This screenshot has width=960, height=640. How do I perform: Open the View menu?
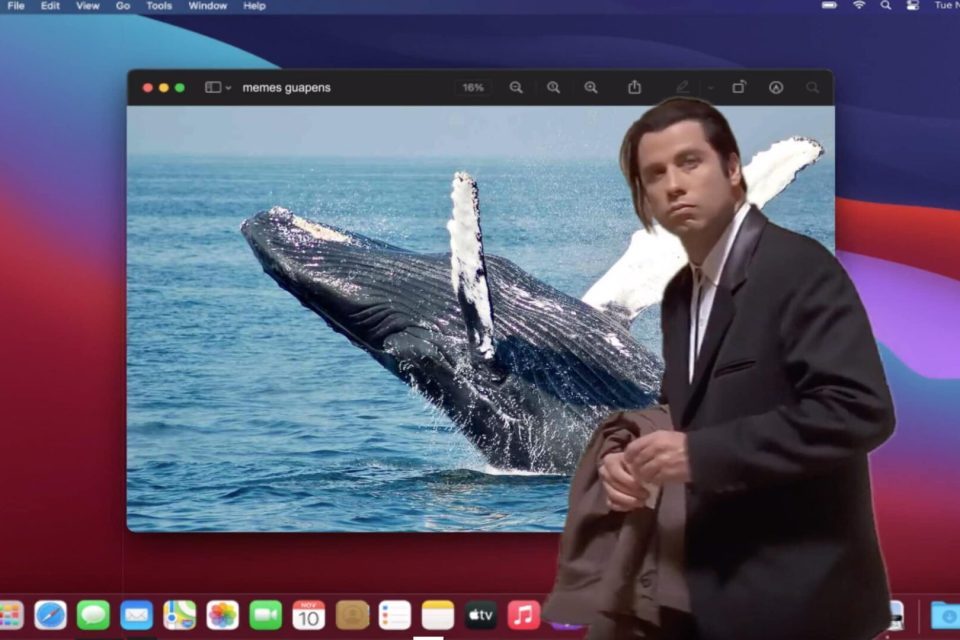(88, 6)
